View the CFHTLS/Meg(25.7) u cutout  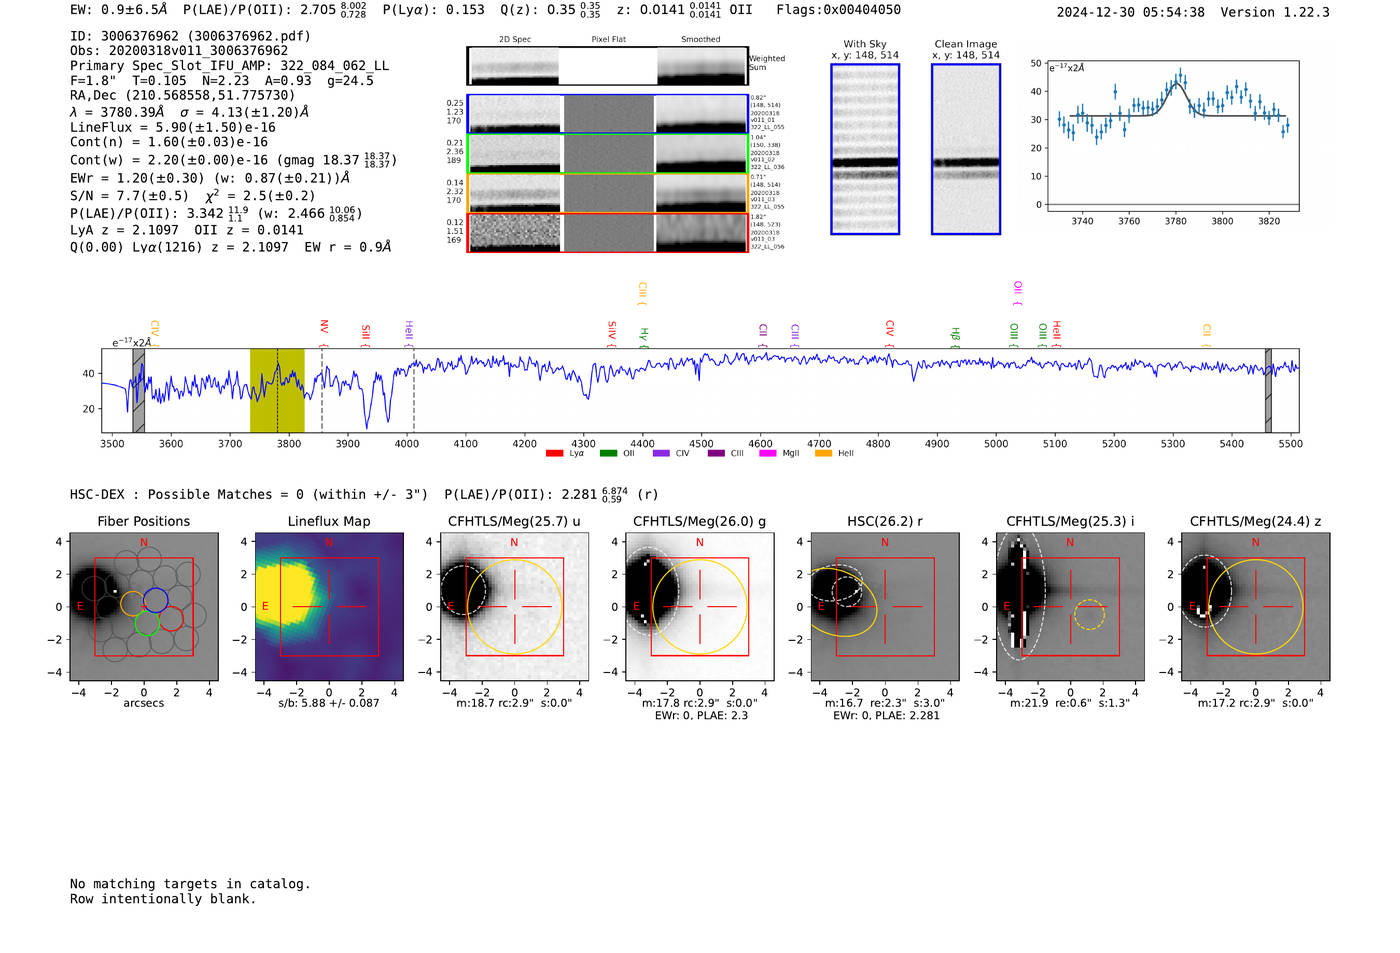514,607
